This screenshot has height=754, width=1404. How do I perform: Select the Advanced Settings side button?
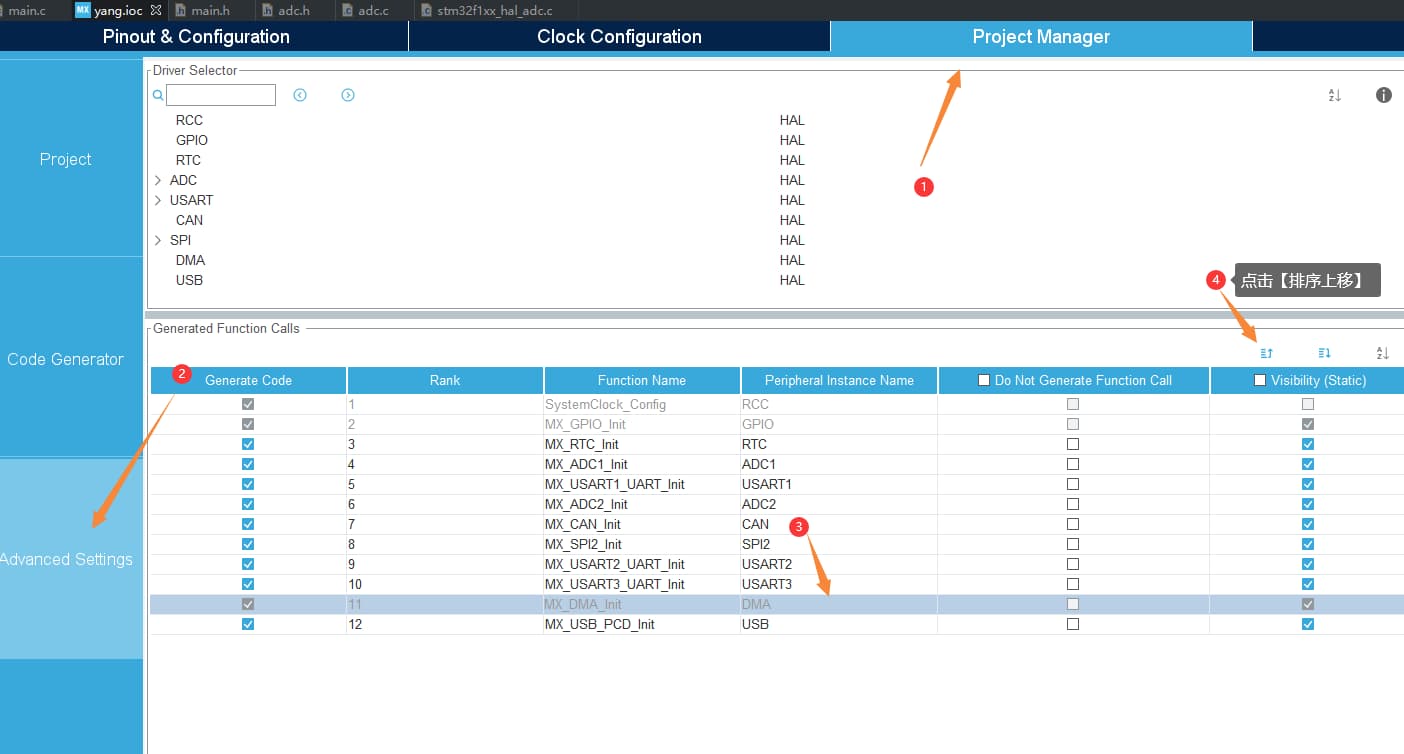click(66, 559)
